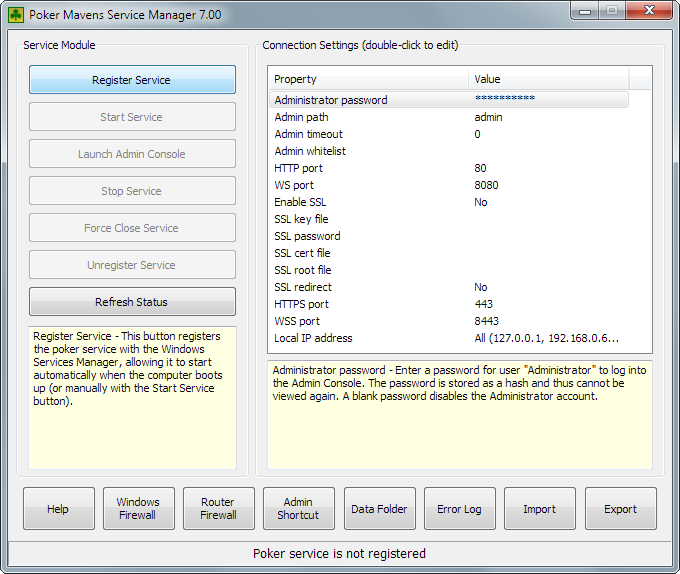Click the 'Poker service is not registered' status bar
This screenshot has width=680, height=574.
[340, 554]
